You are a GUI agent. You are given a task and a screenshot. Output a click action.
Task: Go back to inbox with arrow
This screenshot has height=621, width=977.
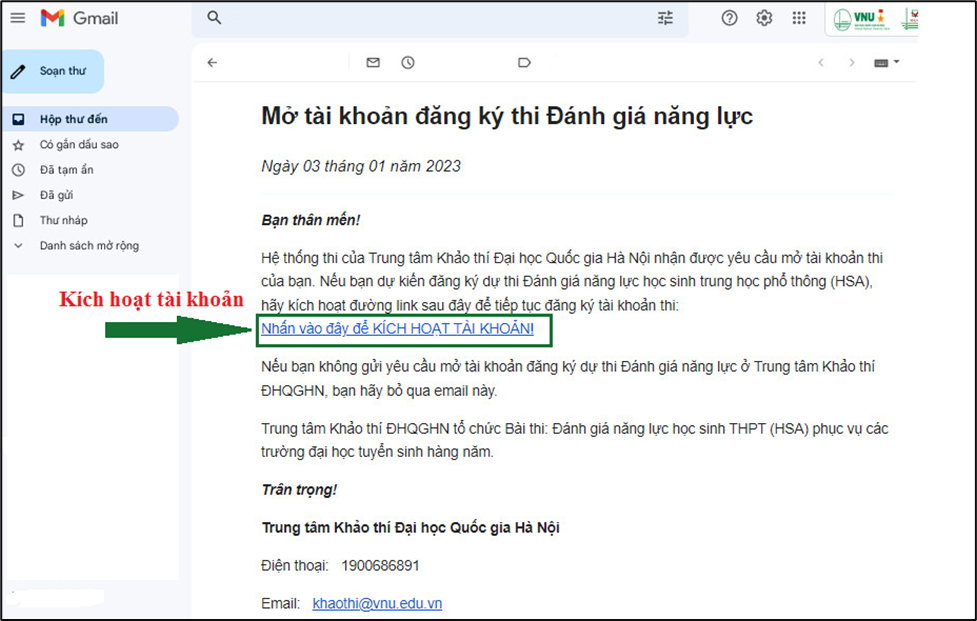click(212, 63)
